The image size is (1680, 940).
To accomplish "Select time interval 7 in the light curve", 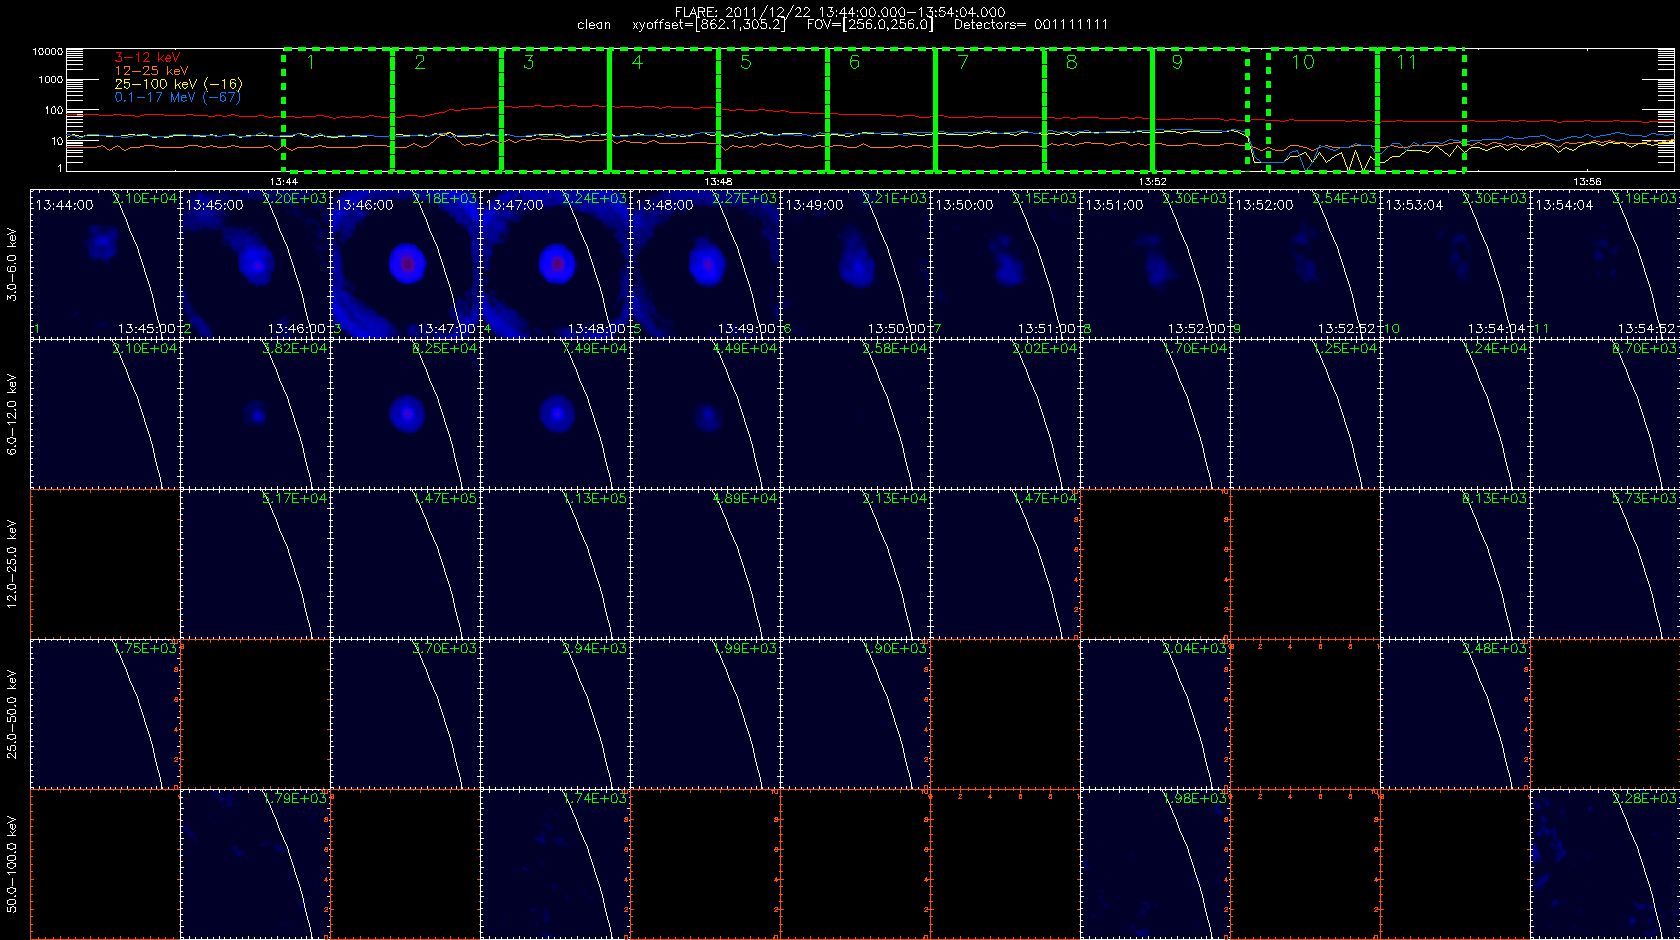I will 990,109.
